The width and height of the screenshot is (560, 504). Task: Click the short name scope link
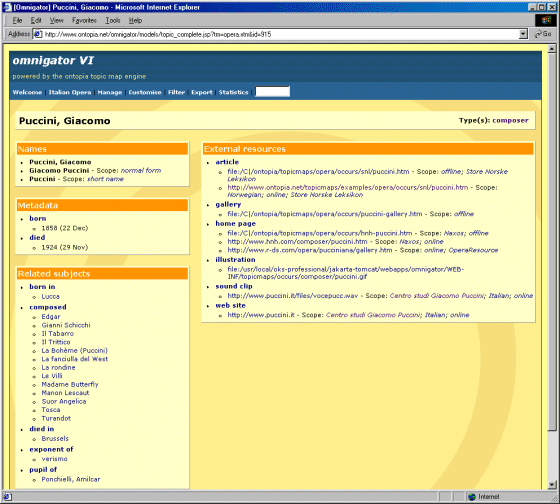105,179
